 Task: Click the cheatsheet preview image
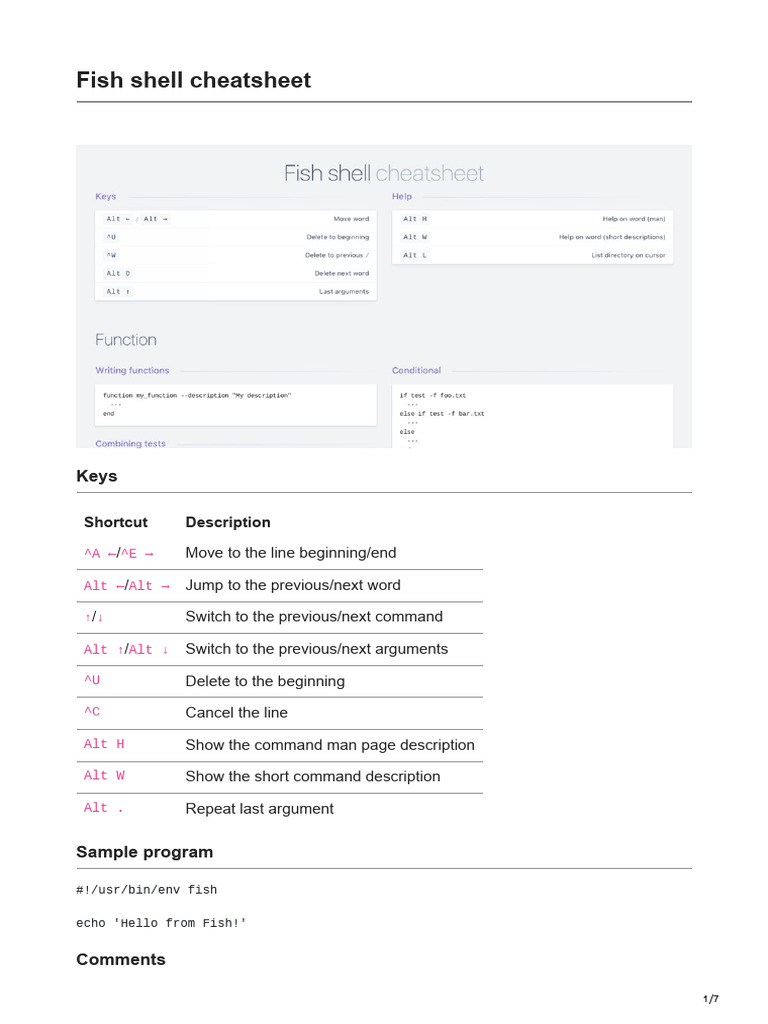pyautogui.click(x=384, y=296)
